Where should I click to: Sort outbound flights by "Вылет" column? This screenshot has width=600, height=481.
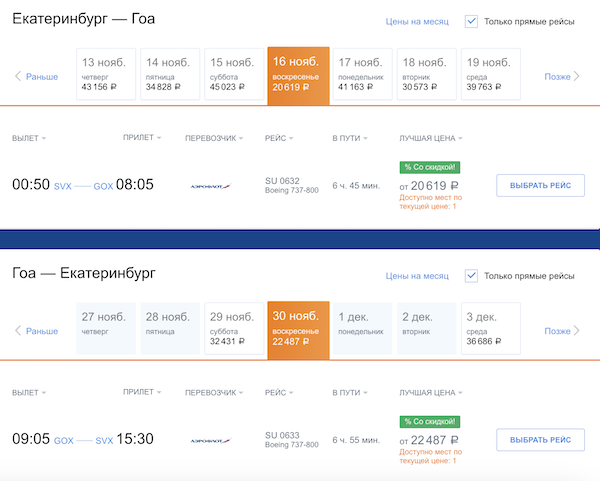(29, 138)
